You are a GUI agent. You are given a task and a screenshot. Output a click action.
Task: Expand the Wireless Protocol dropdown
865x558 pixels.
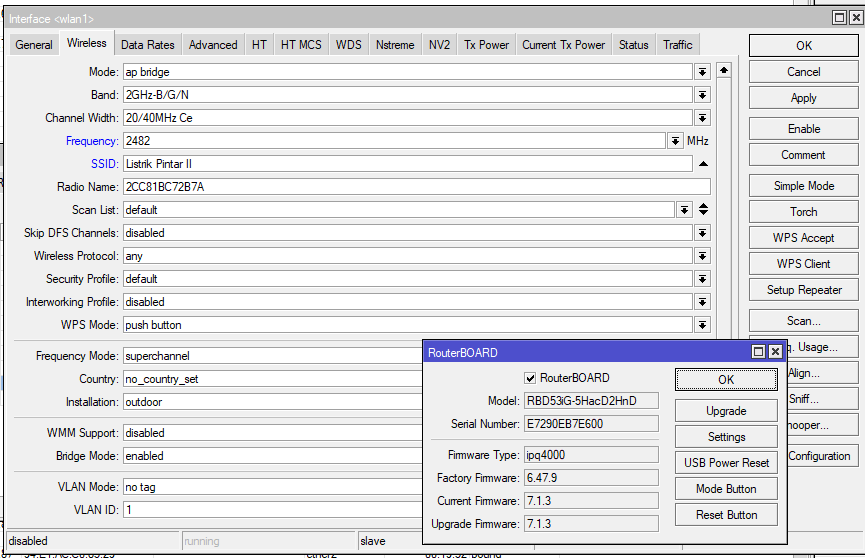coord(702,256)
